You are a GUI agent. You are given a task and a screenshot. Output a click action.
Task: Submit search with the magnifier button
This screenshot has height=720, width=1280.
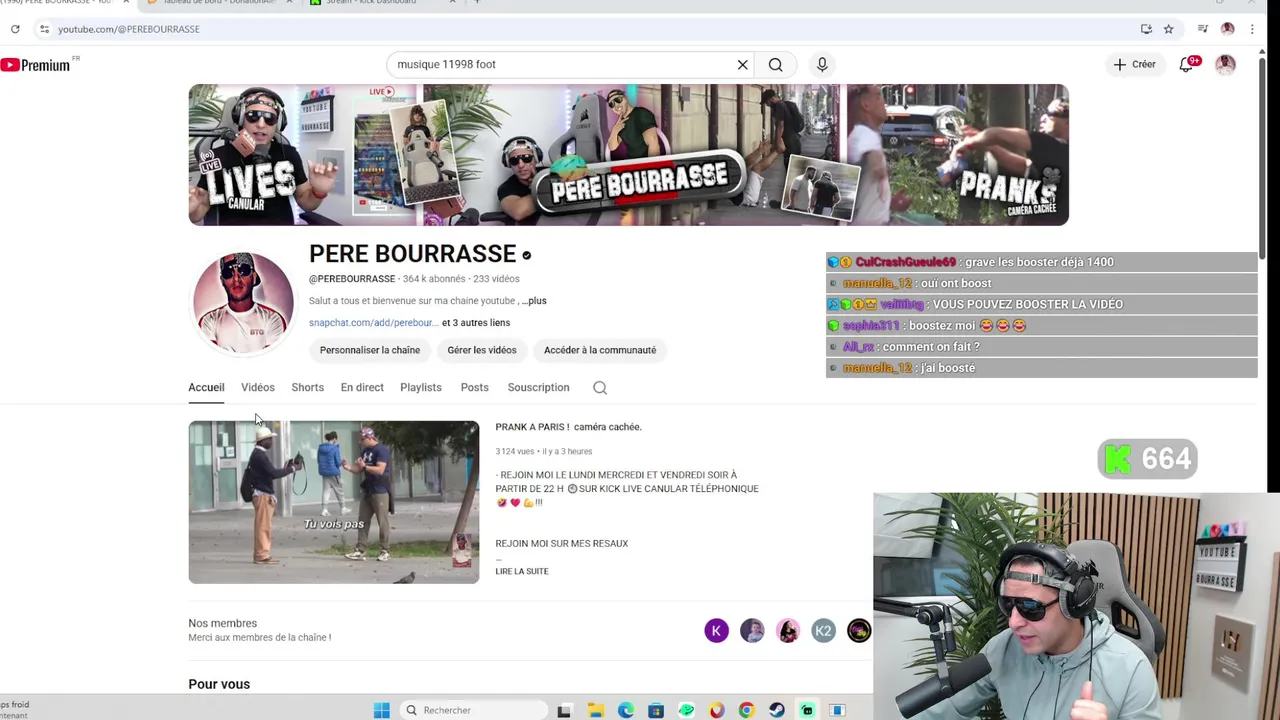[776, 64]
